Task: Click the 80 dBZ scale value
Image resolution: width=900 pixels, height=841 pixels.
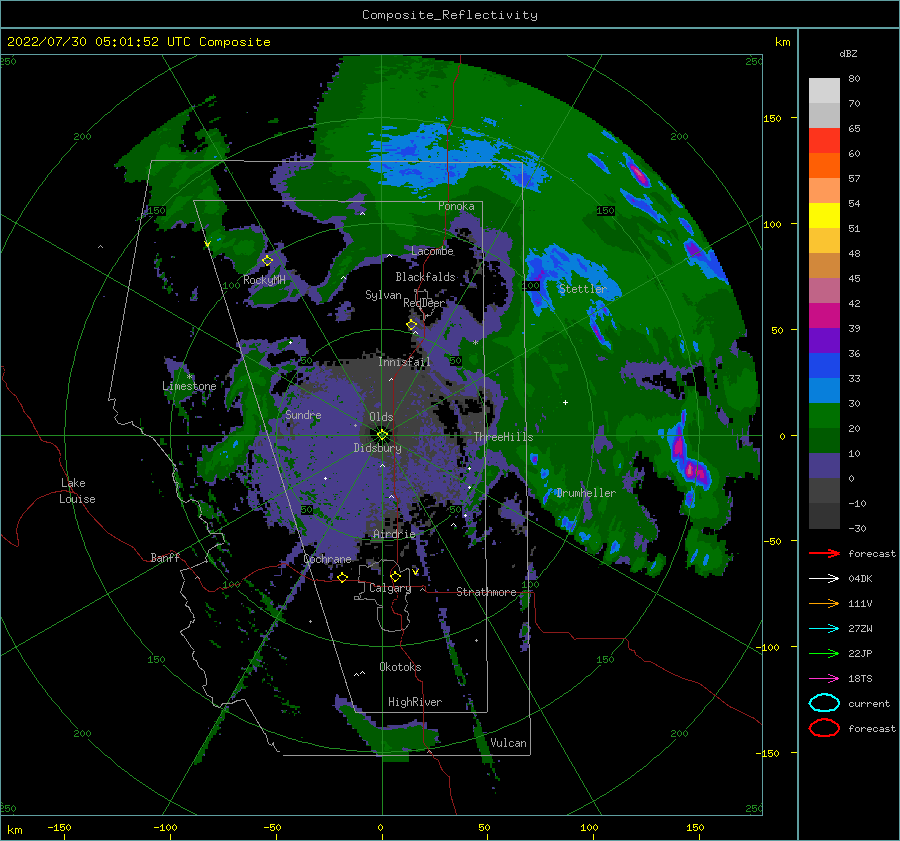Action: pyautogui.click(x=854, y=79)
